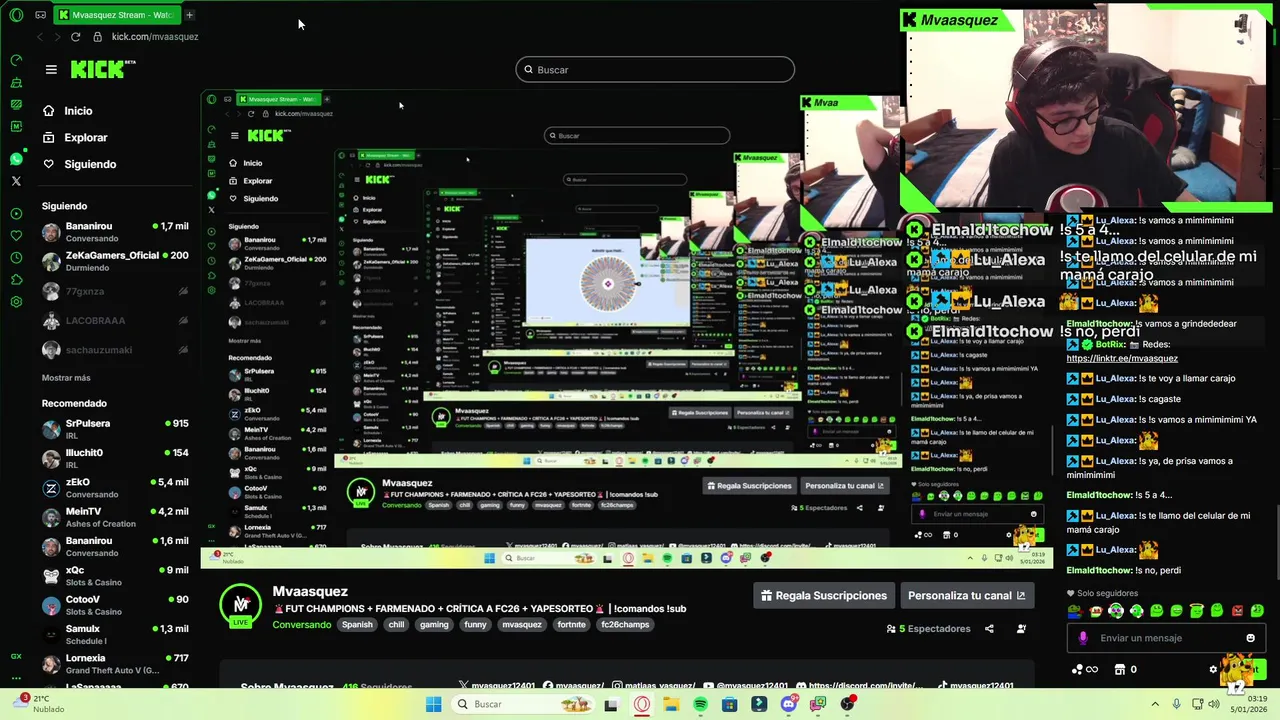
Task: Open Bananirou channel under Siguiendo list
Action: [x=115, y=232]
